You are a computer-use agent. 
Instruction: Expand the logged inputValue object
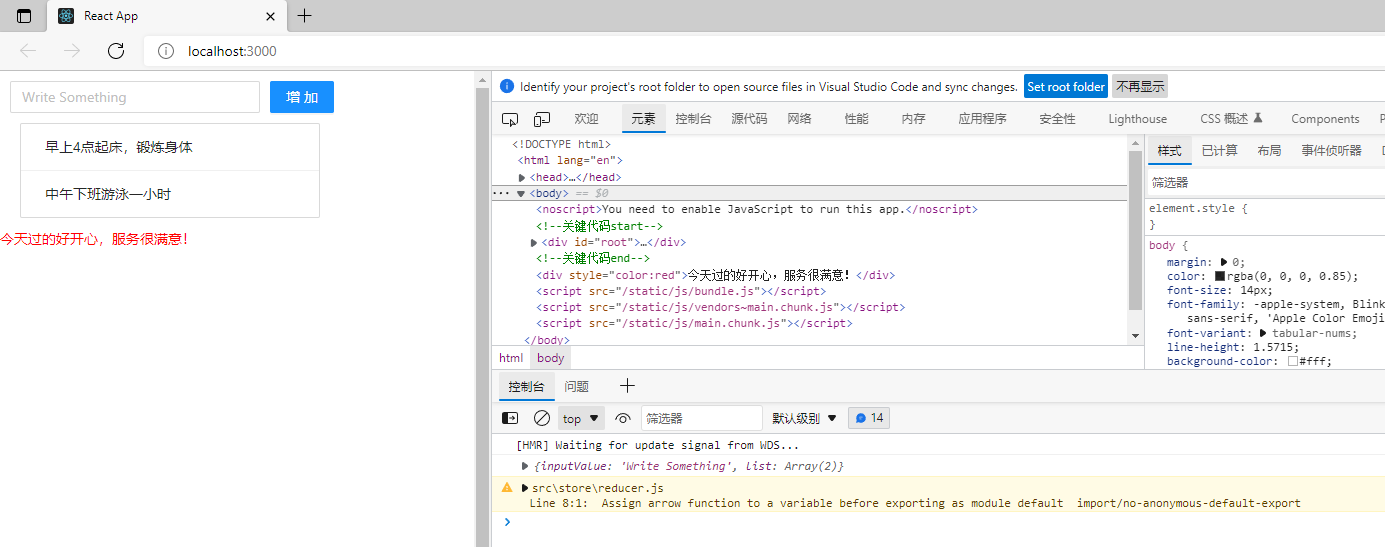(x=526, y=466)
